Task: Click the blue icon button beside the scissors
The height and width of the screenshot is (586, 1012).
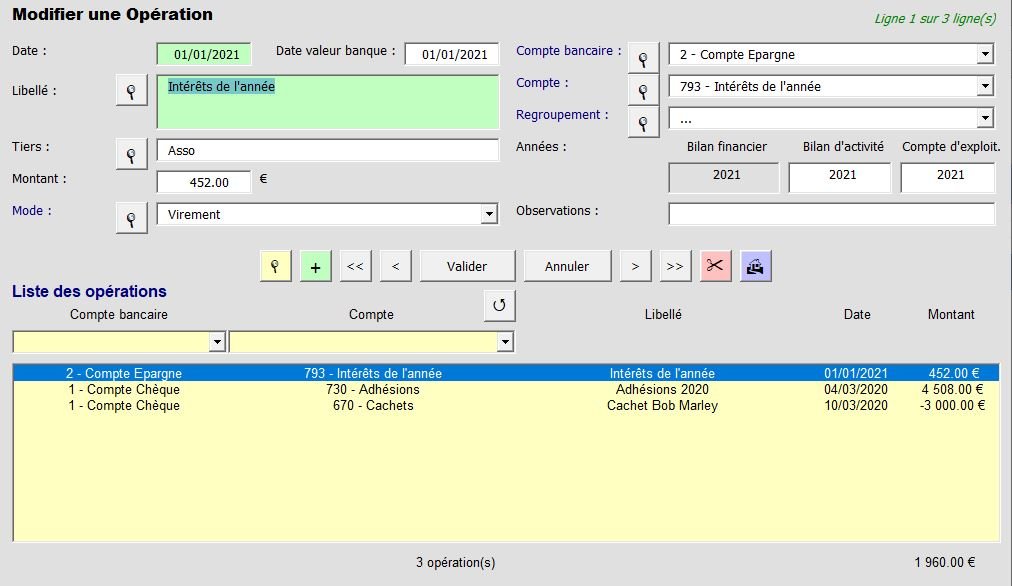Action: (x=755, y=266)
